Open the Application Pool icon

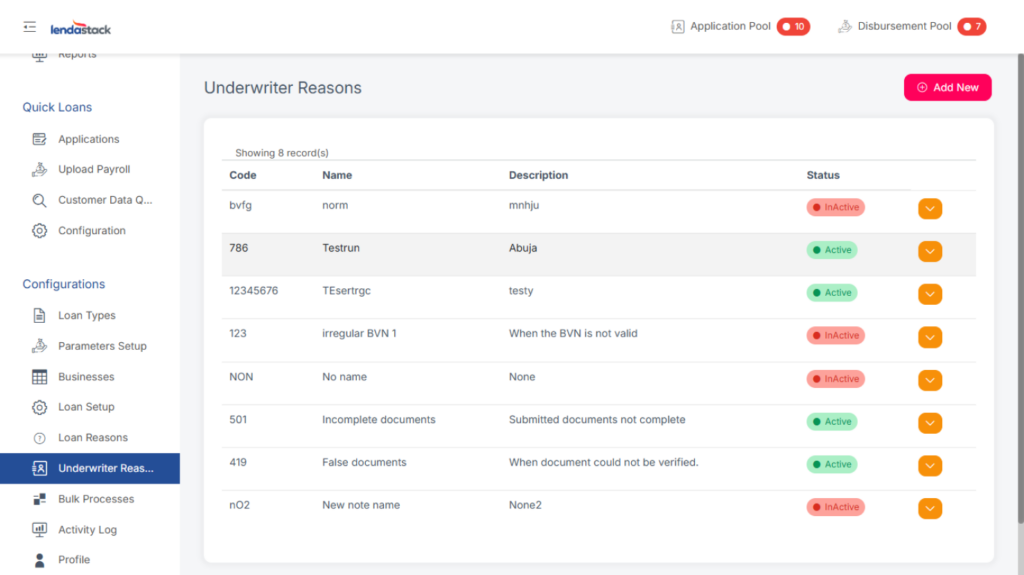click(x=678, y=27)
